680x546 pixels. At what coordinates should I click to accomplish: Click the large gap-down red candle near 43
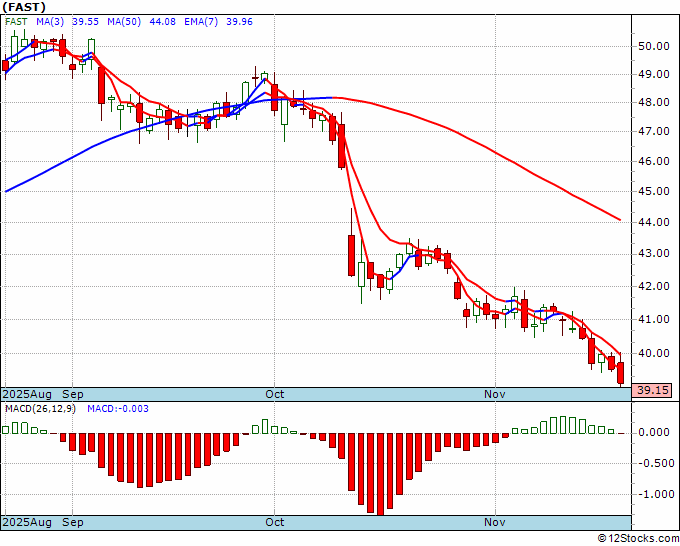click(351, 255)
